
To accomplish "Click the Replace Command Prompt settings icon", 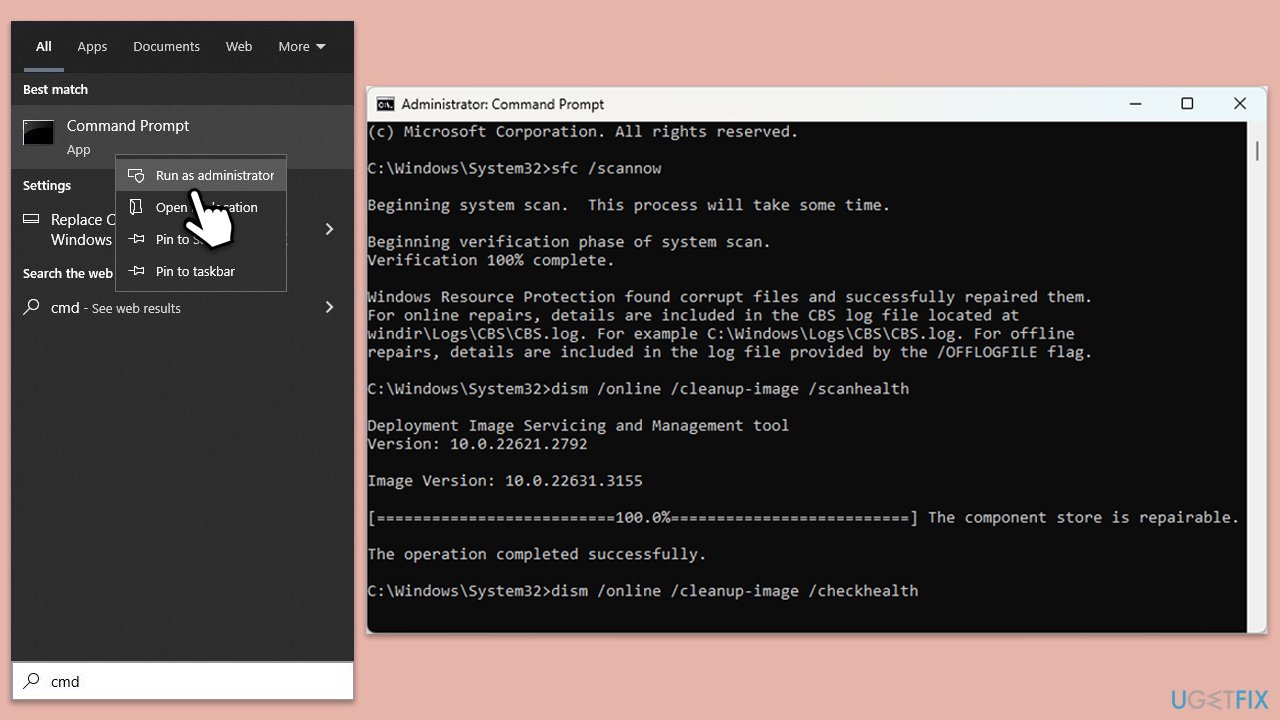I will coord(31,219).
